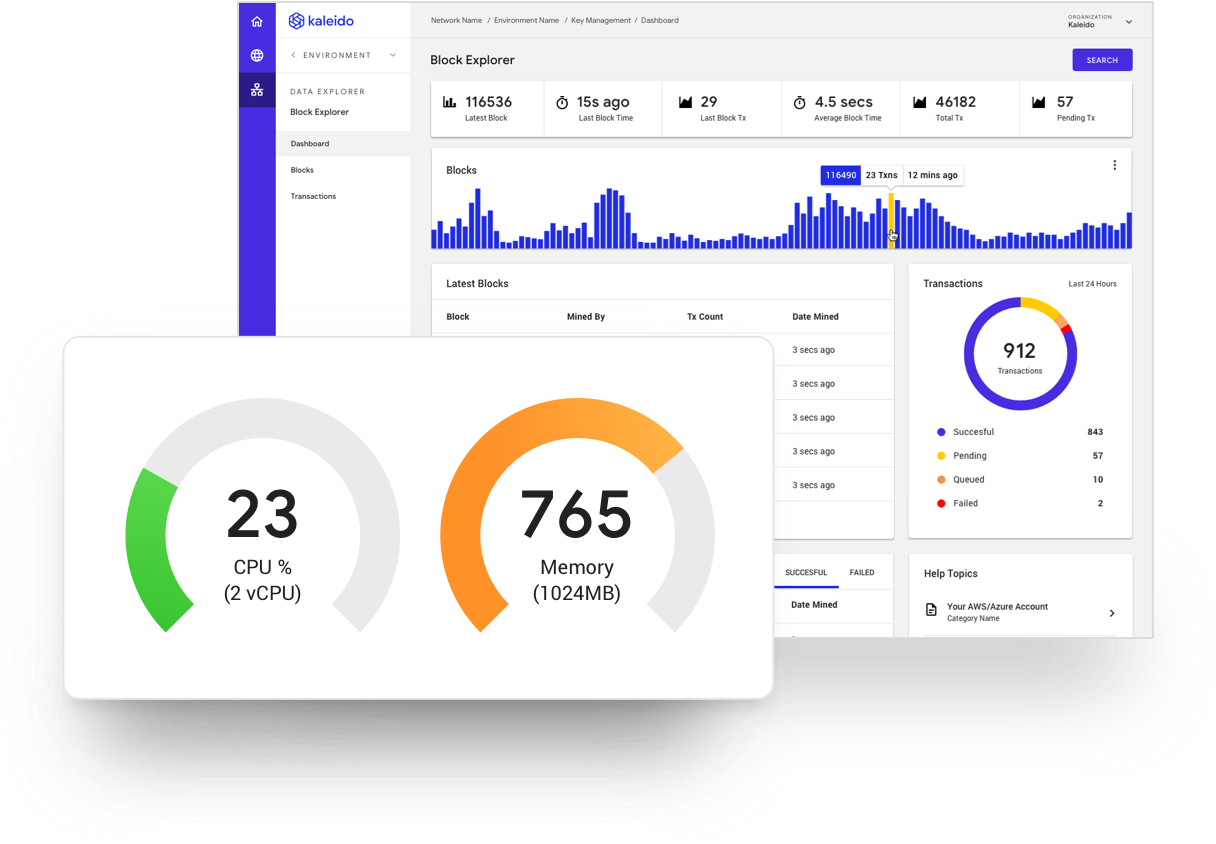Select the document icon beside AWS/Azure Account
Viewport: 1216px width, 844px height.
click(x=931, y=610)
